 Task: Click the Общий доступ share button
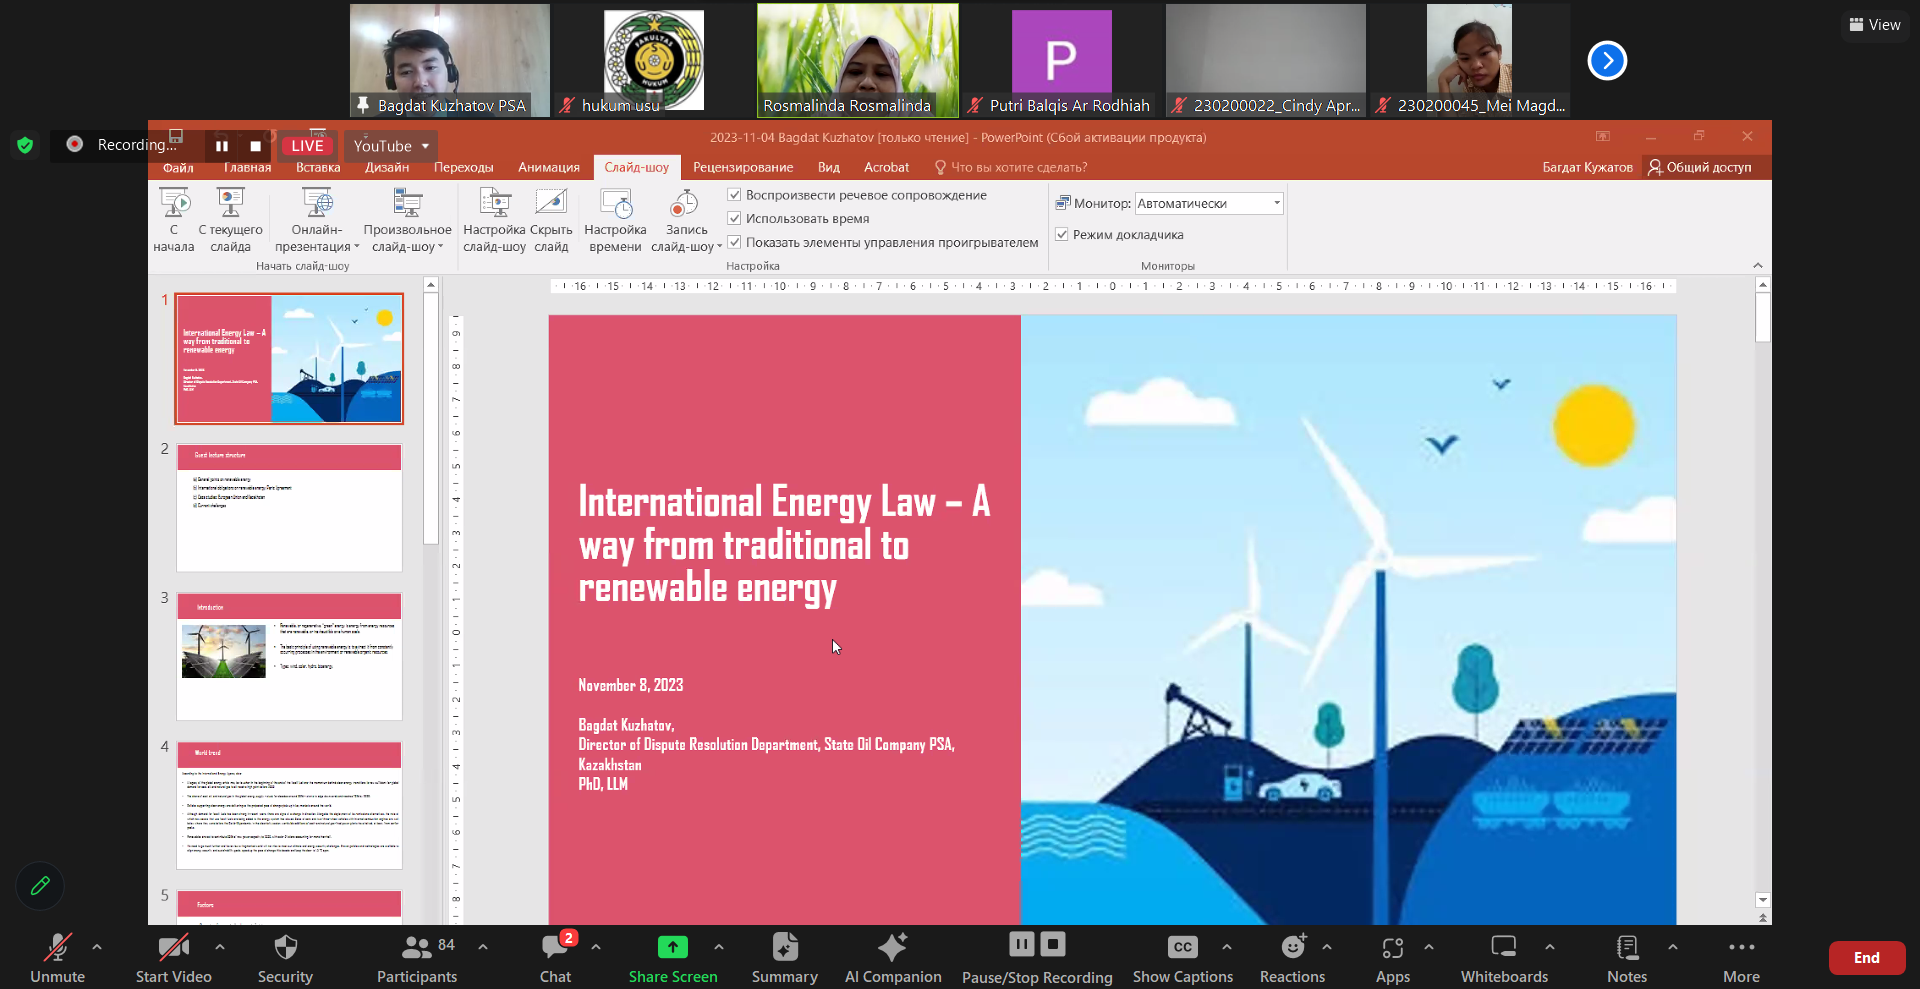tap(1700, 167)
